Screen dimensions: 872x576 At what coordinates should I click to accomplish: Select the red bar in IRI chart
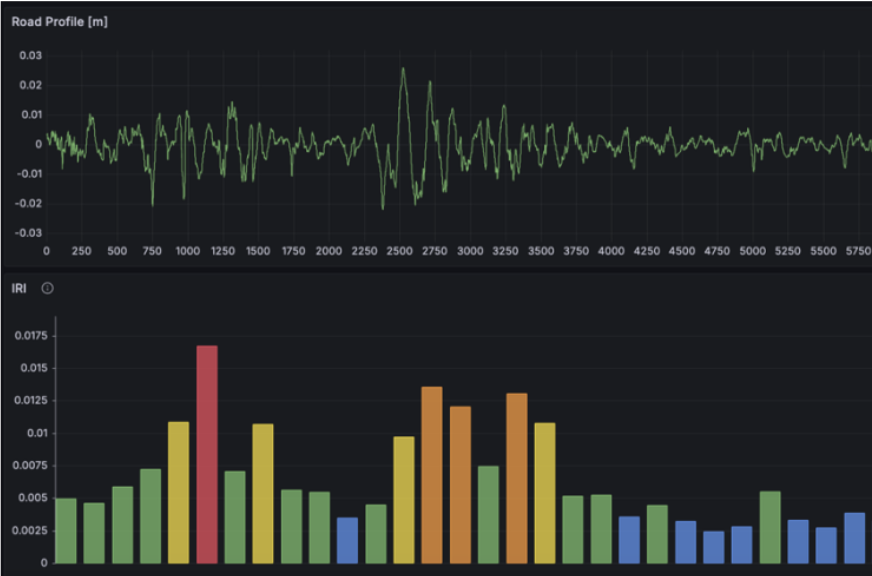point(207,453)
